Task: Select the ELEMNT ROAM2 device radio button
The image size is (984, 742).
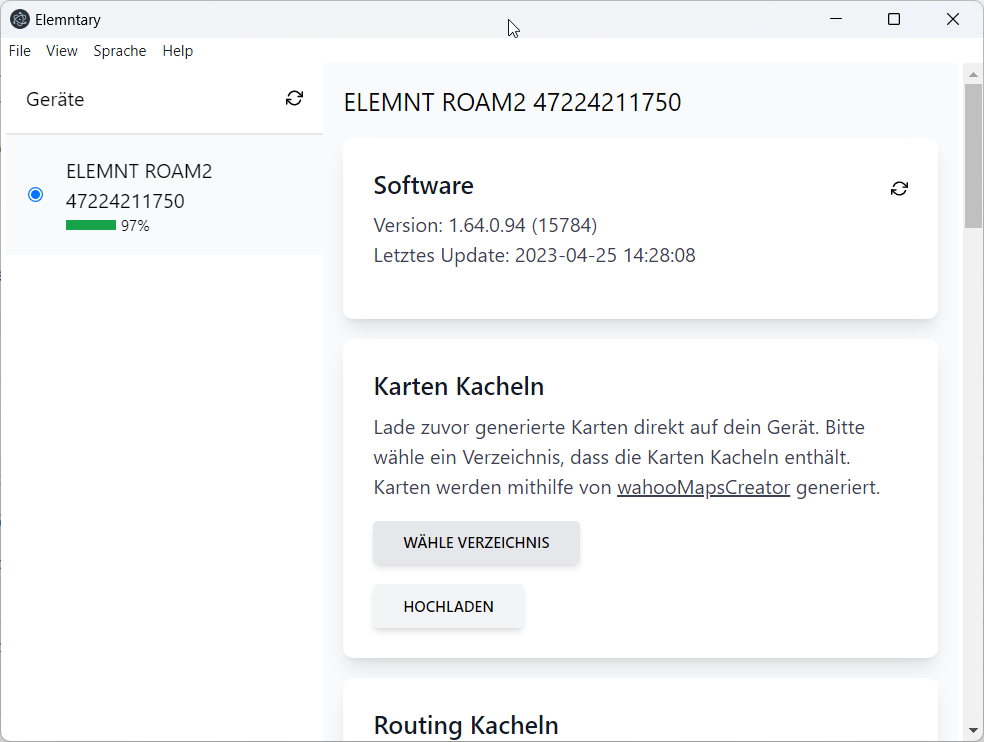Action: coord(36,195)
